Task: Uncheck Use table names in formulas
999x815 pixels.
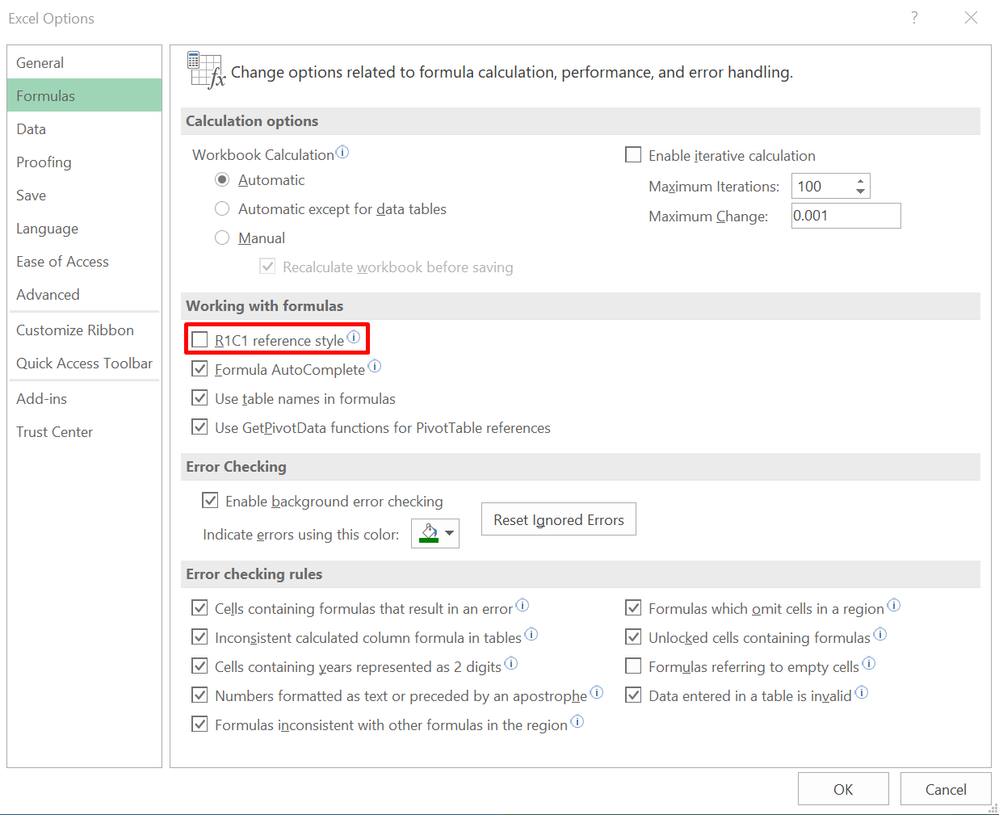Action: click(x=200, y=398)
